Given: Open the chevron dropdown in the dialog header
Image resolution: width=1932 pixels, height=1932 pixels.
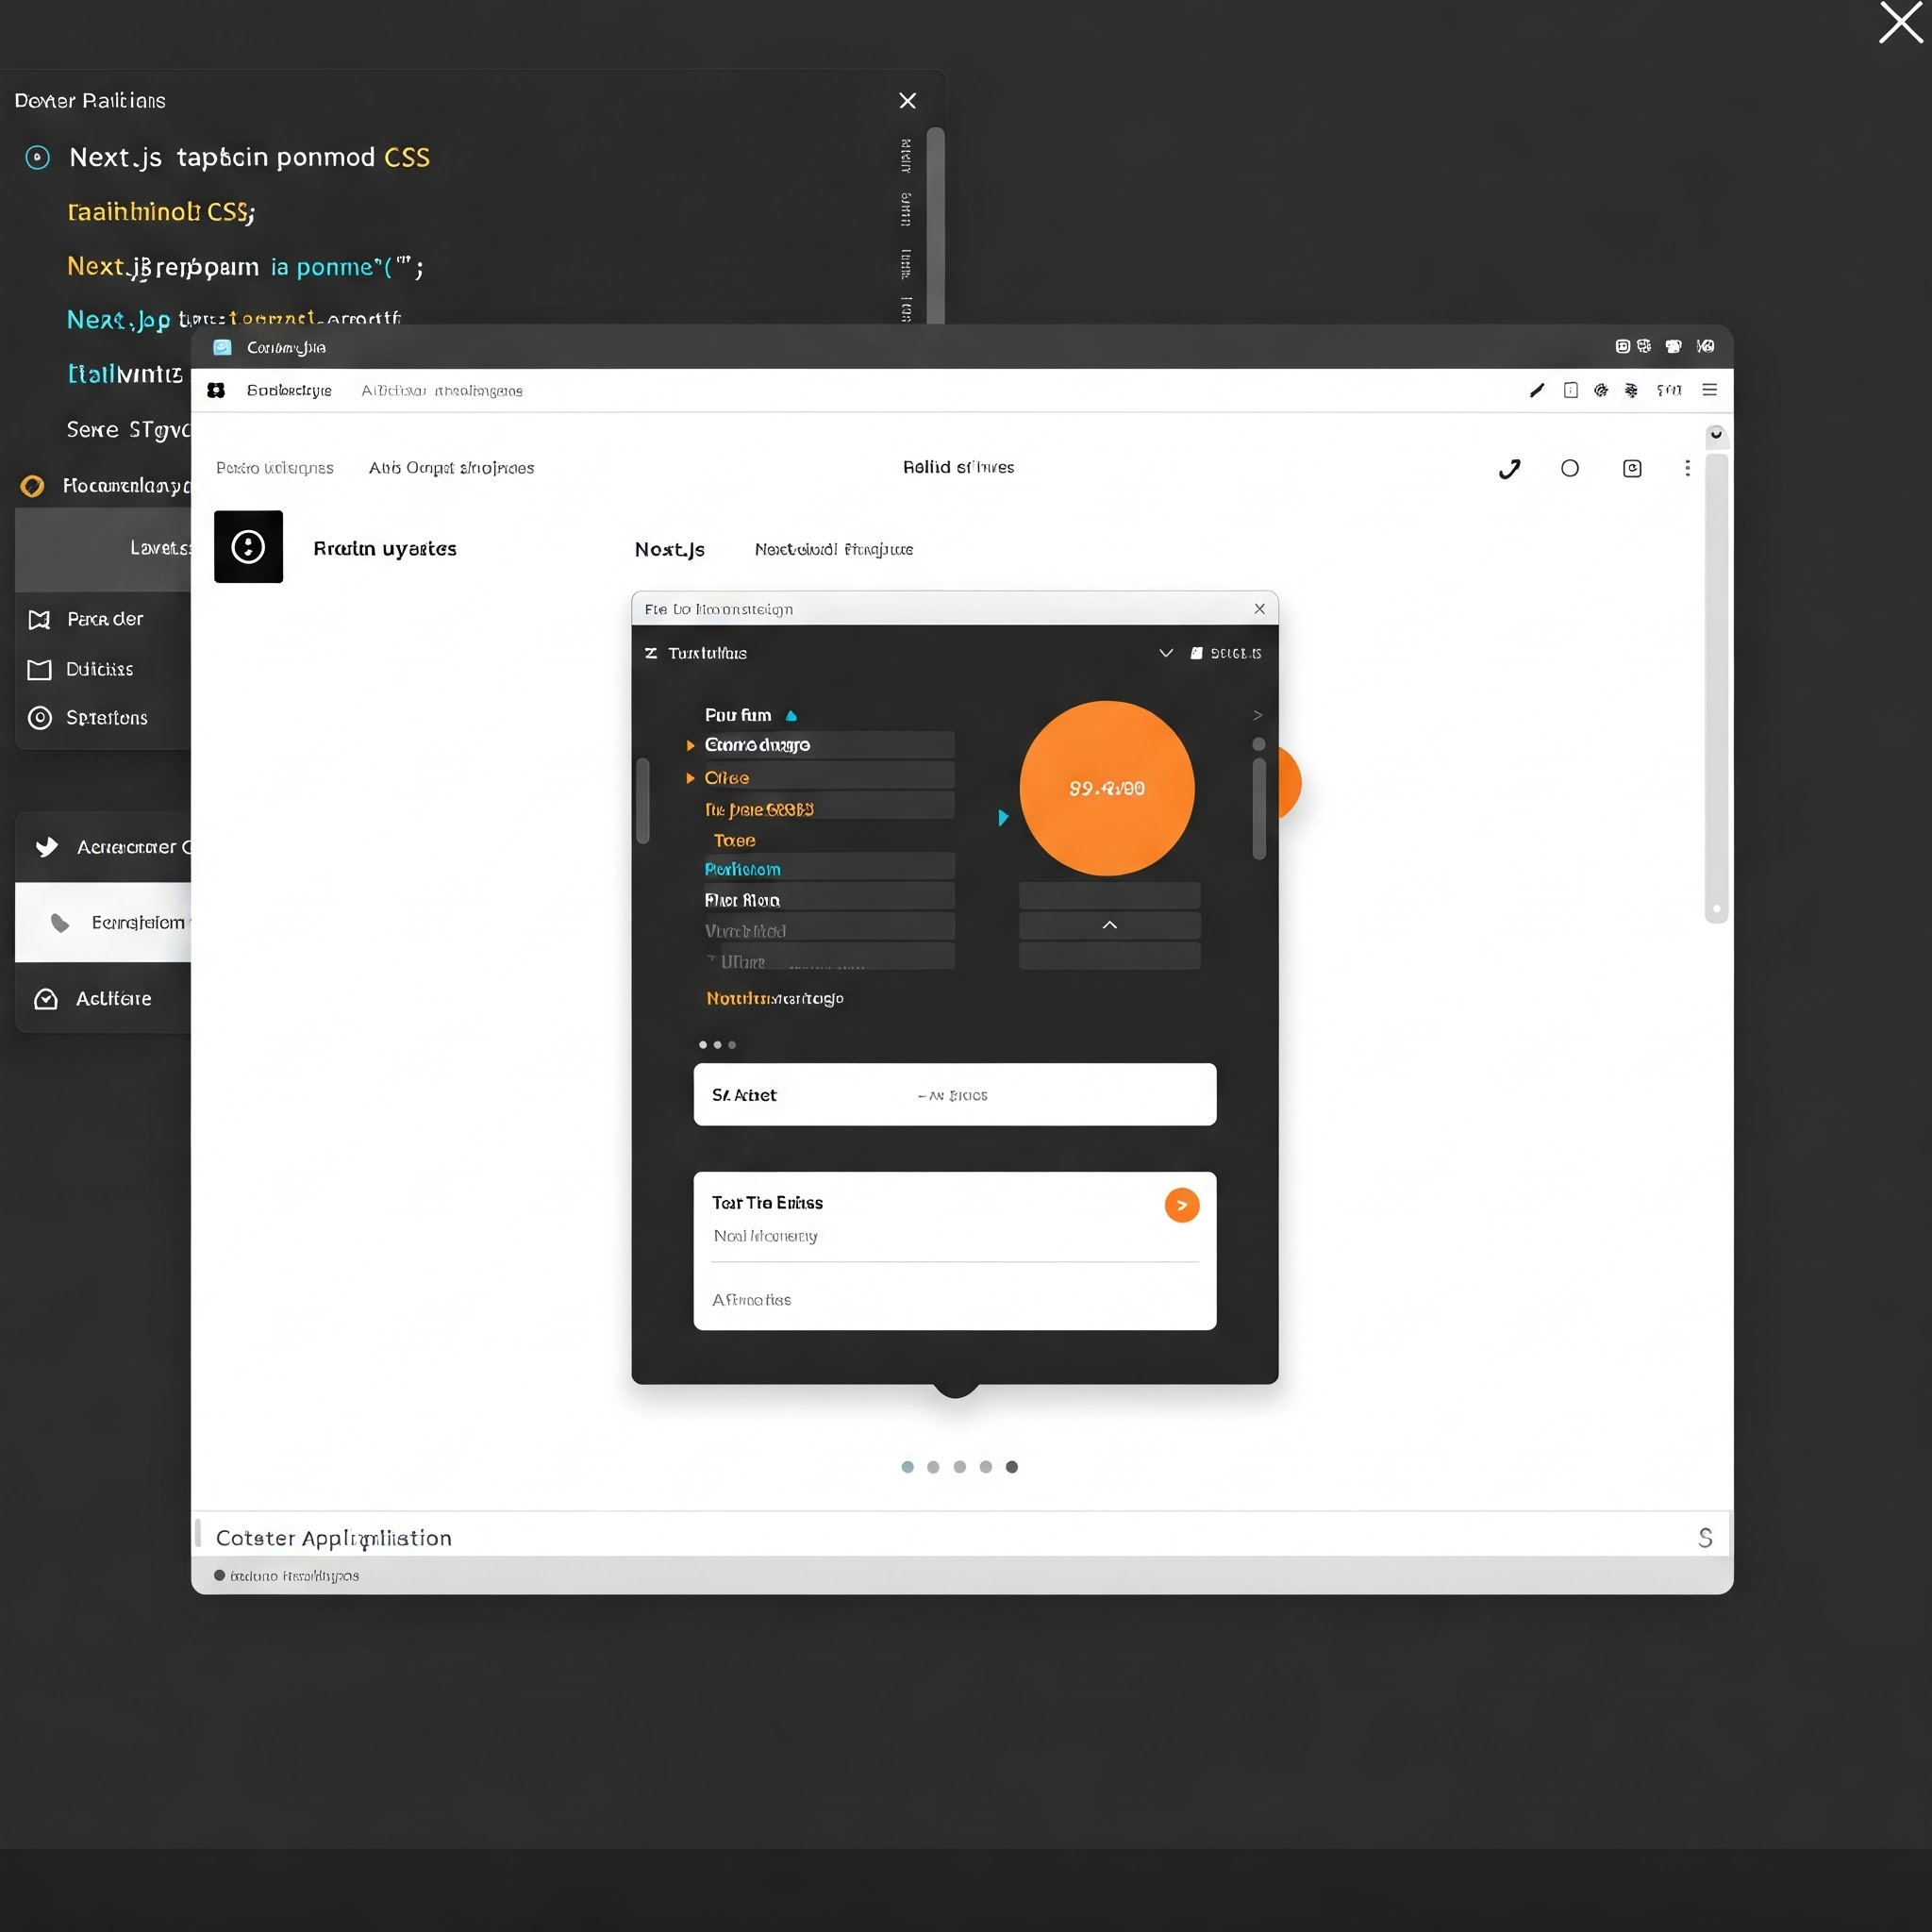Looking at the screenshot, I should (1164, 653).
